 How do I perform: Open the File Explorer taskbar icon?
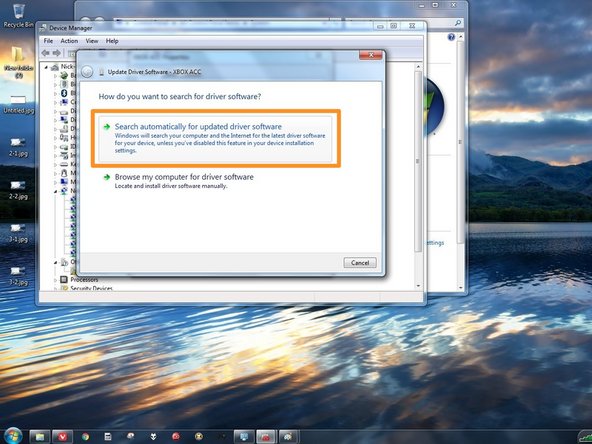tap(40, 437)
